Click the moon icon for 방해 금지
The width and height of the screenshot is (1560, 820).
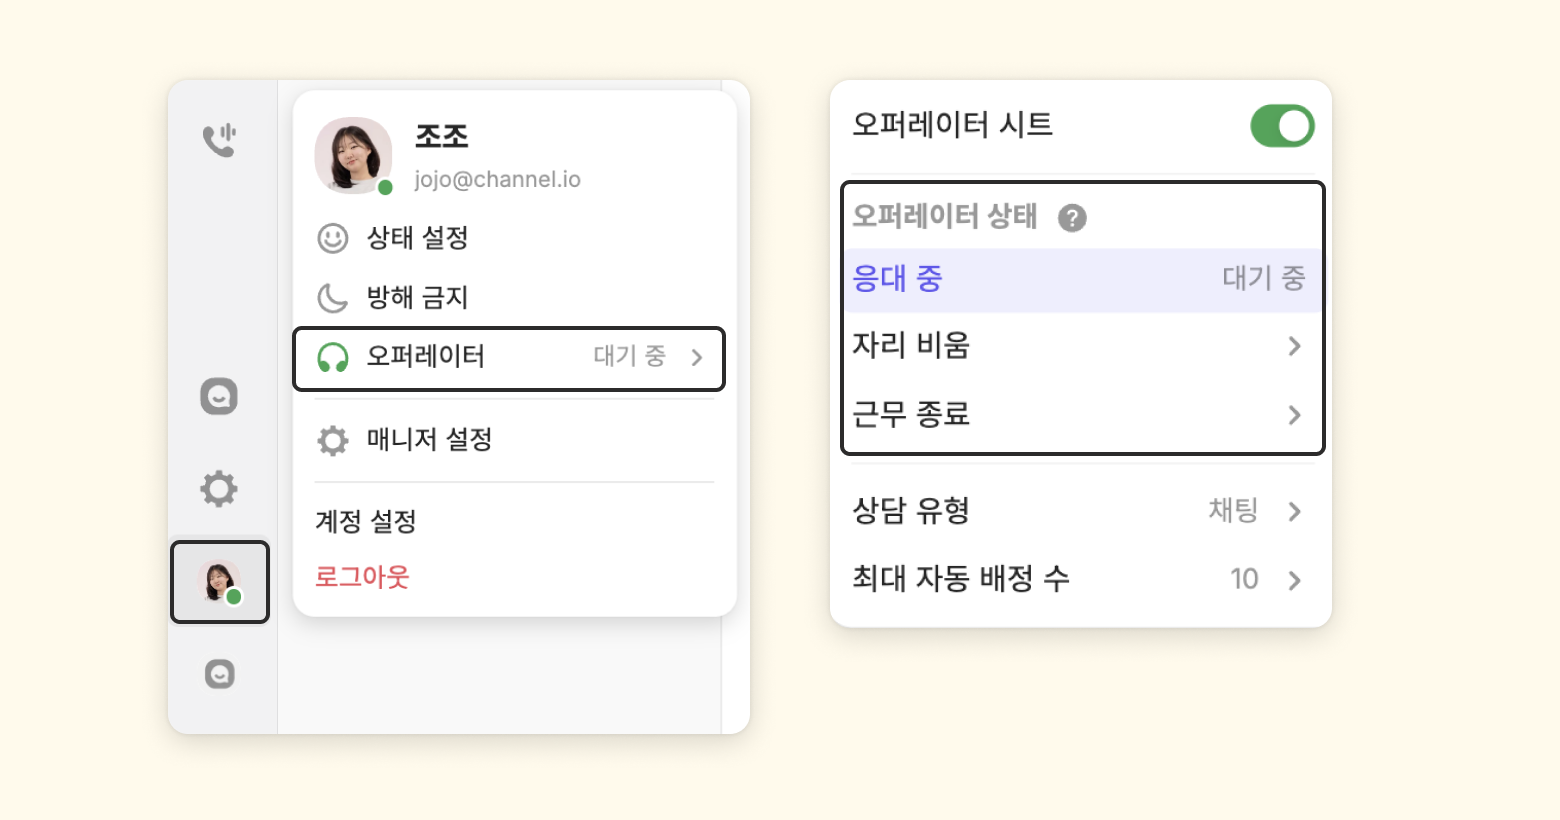coord(332,297)
